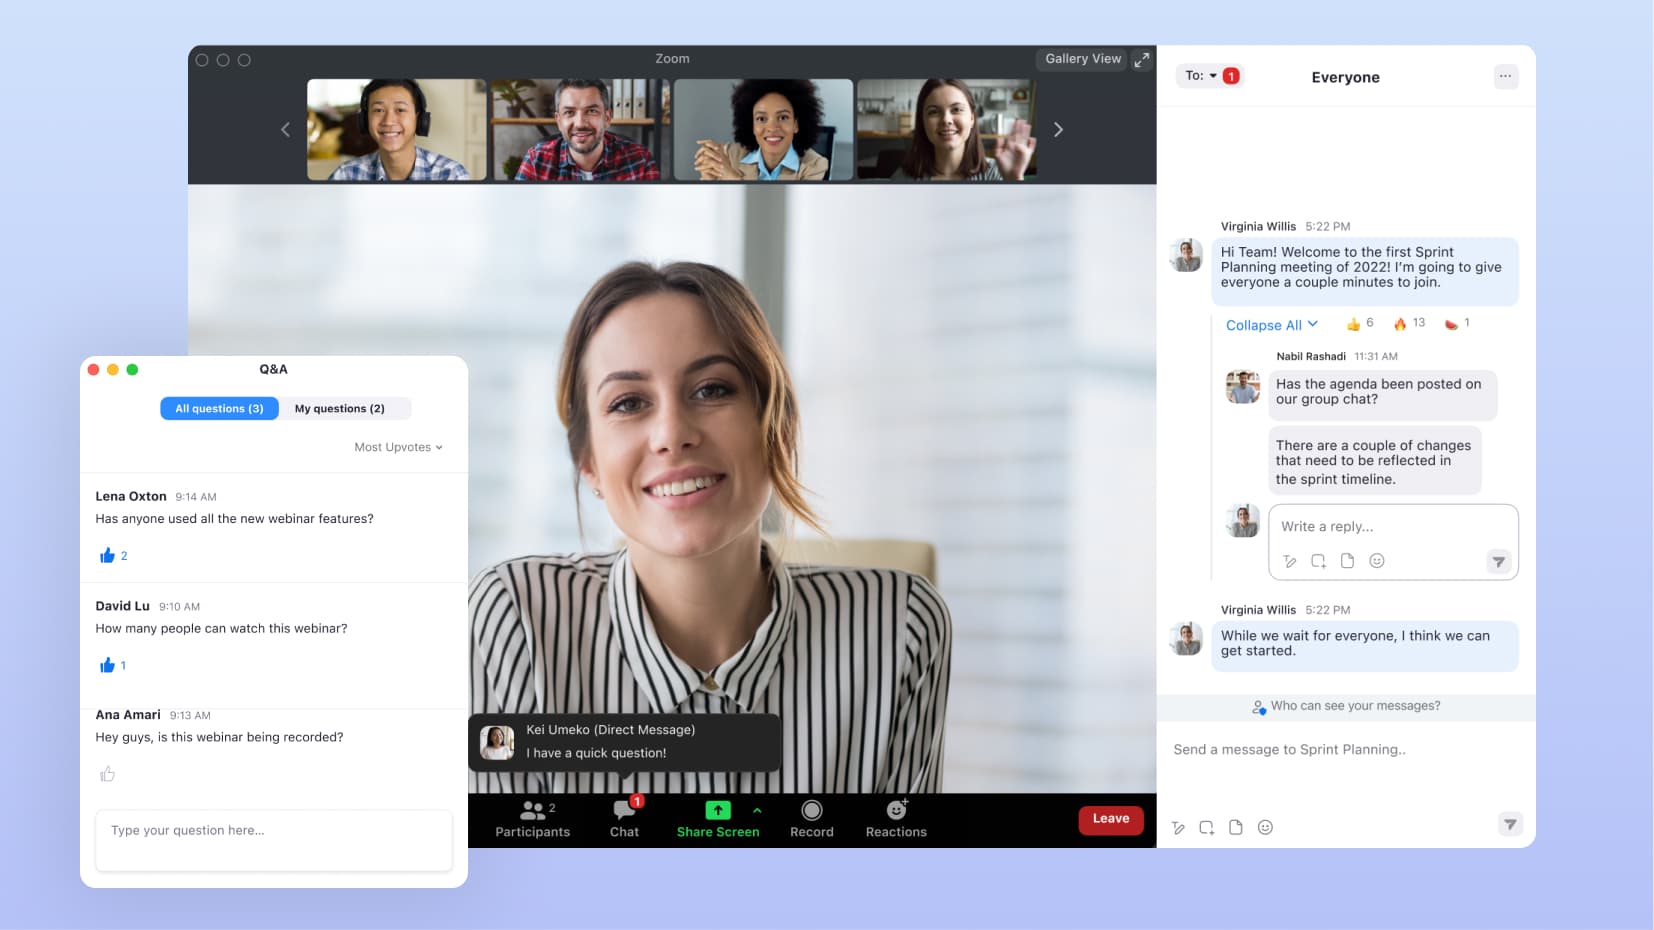Click the green Share Screen icon

click(717, 810)
